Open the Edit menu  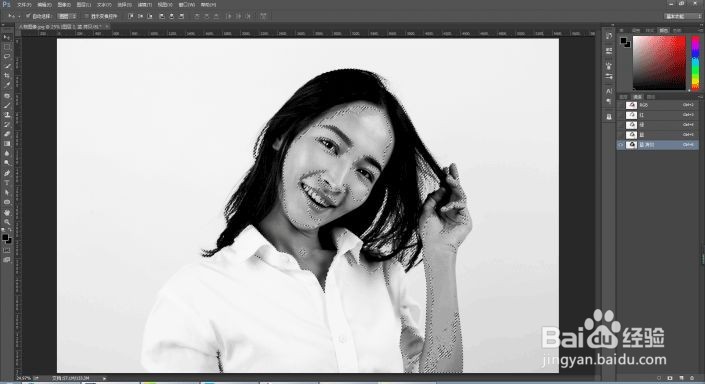point(44,4)
